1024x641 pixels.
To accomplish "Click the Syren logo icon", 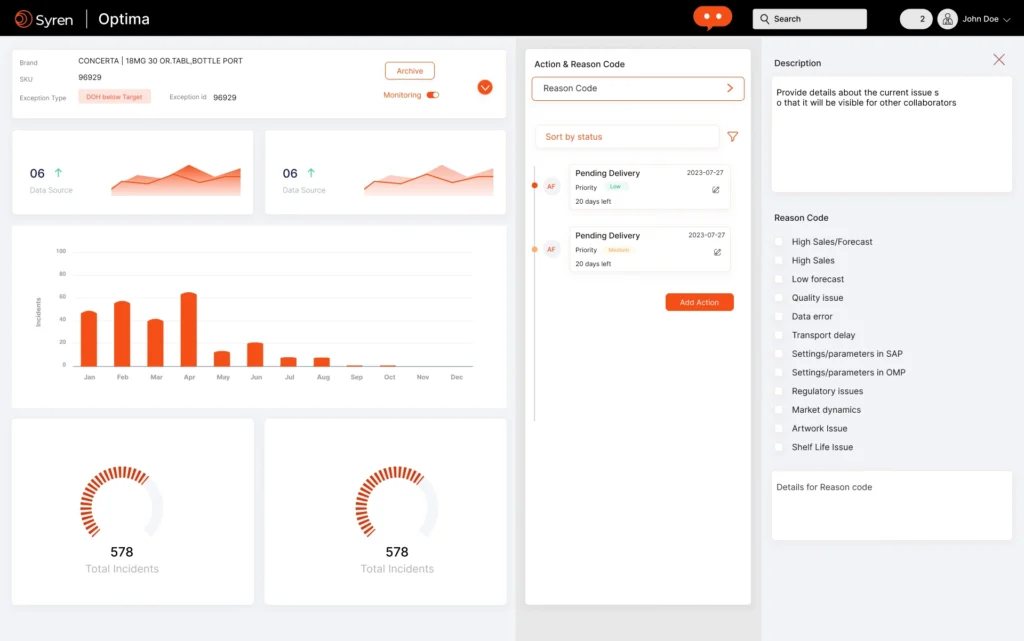I will [24, 19].
